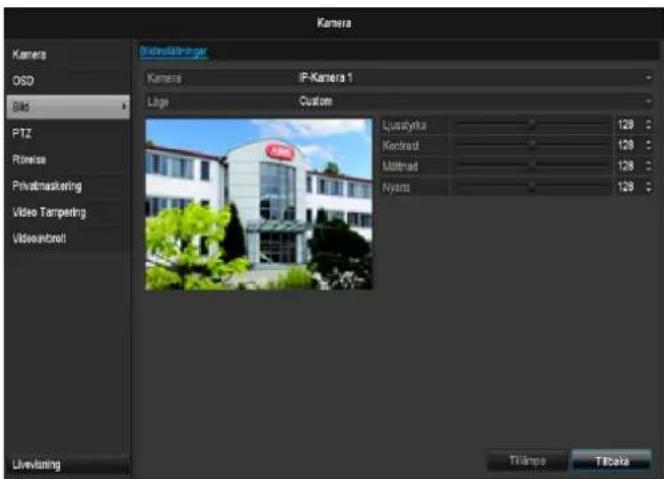Screen dimensions: 664x479
Task: Adjust Nyans with its stepper arrows
Action: 649,187
